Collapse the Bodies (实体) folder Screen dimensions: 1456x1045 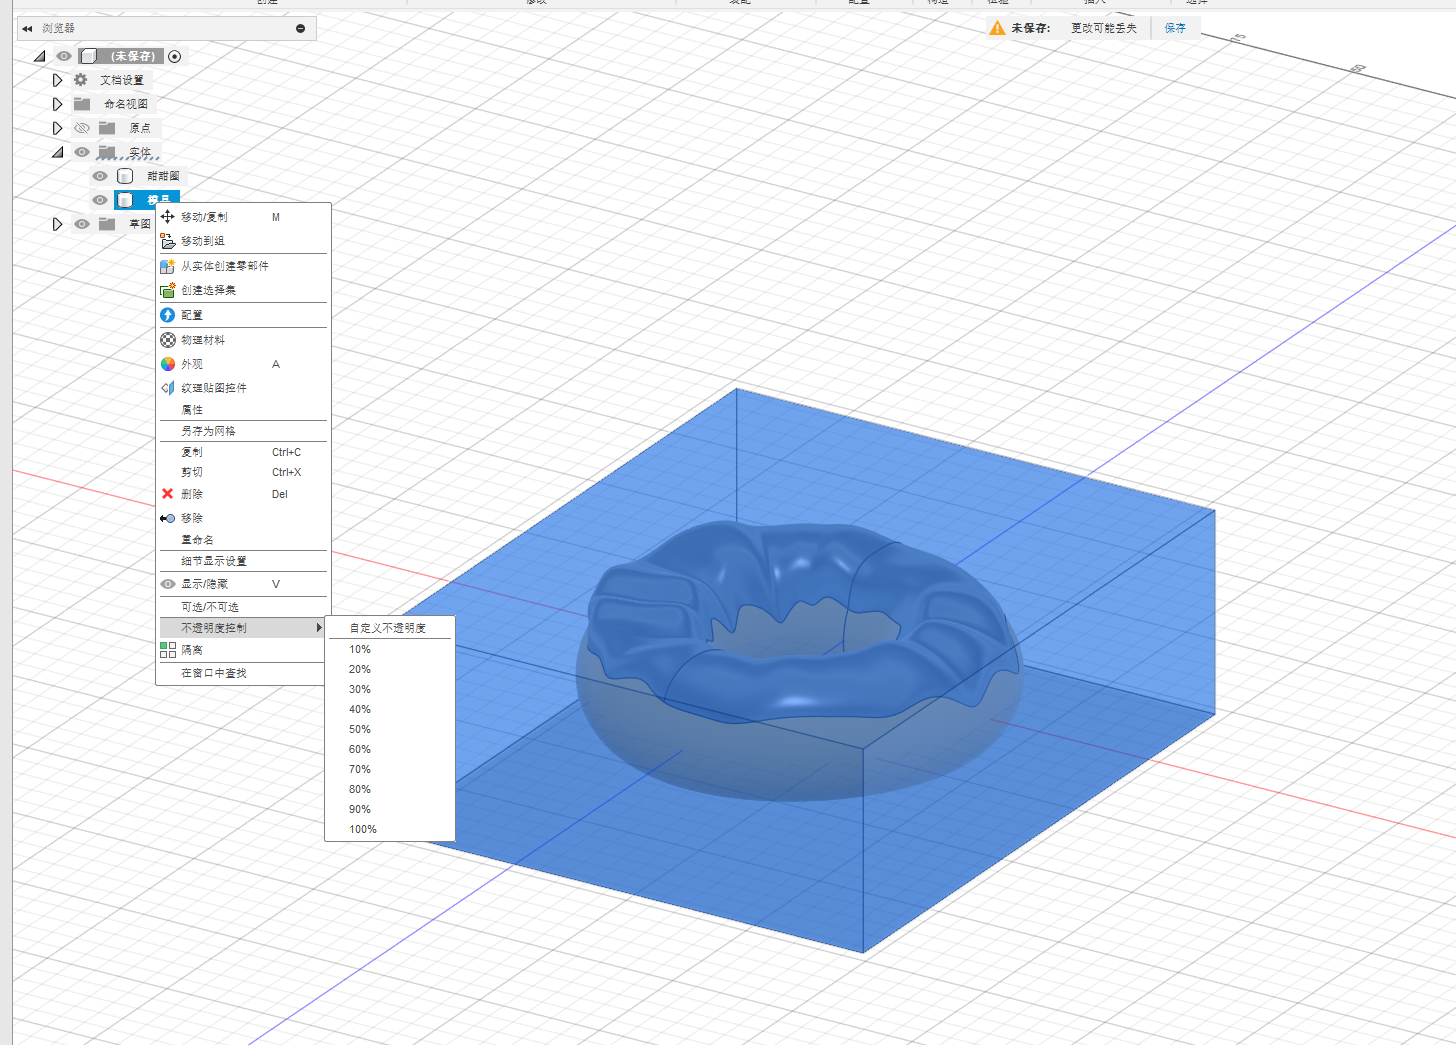(57, 152)
